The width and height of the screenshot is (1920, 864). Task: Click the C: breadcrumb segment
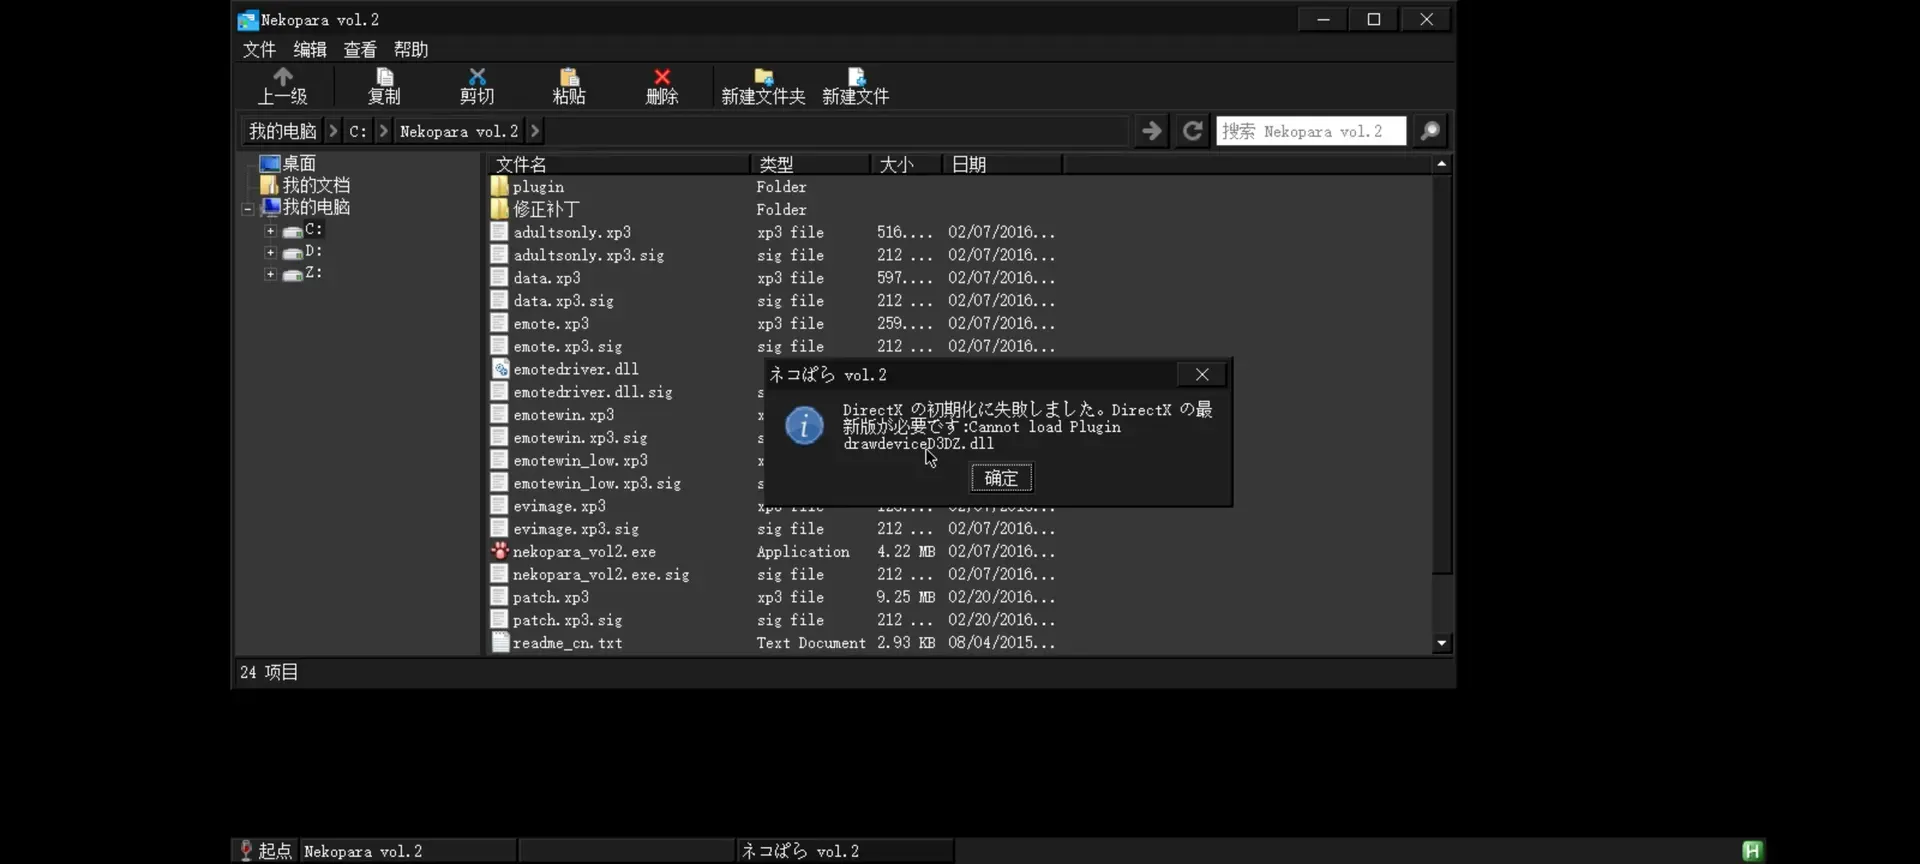coord(358,131)
